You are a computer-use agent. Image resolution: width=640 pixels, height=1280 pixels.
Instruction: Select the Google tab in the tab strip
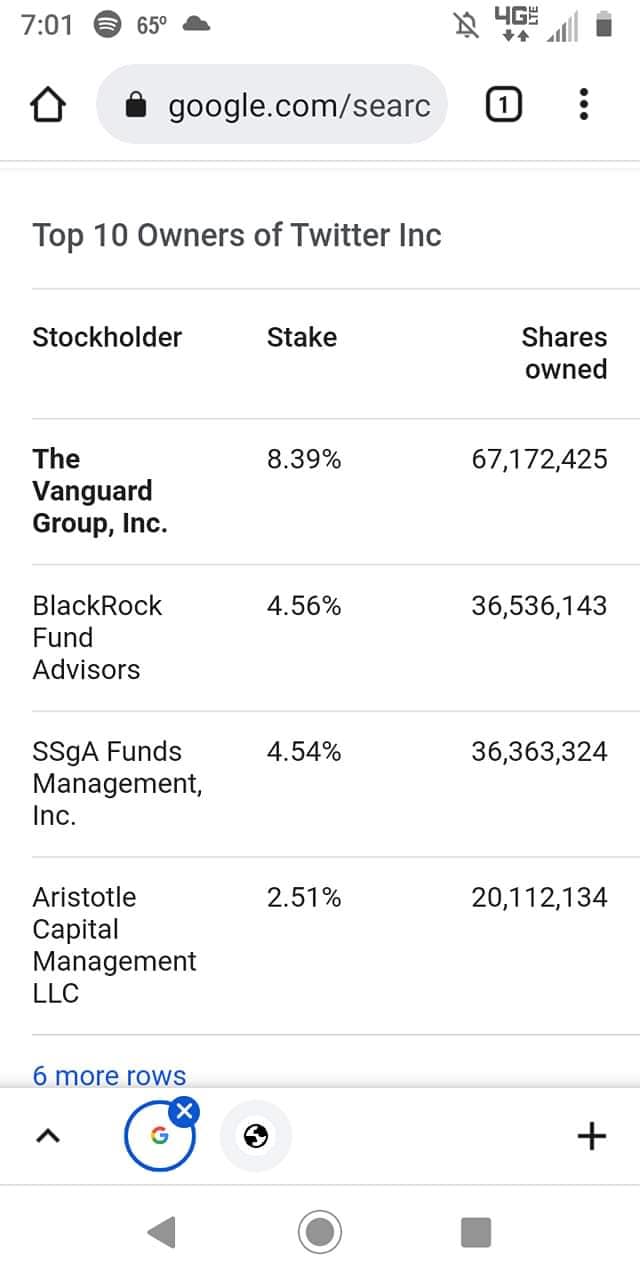(x=159, y=1137)
